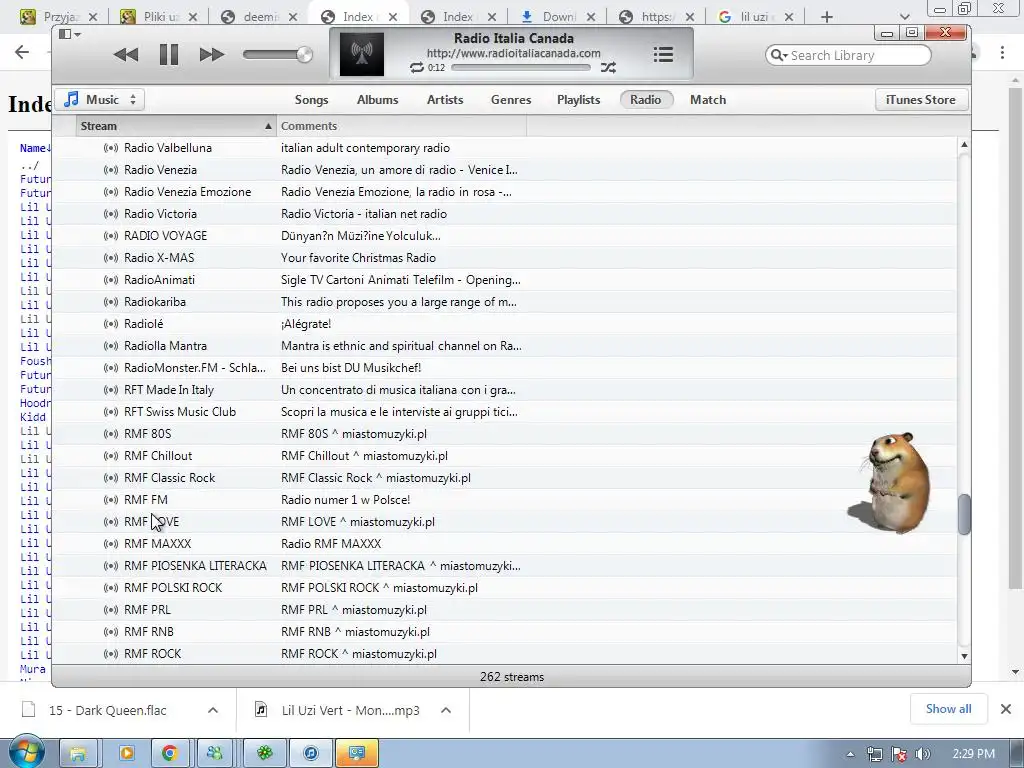Click the radio stream artwork thumbnail

(x=362, y=54)
